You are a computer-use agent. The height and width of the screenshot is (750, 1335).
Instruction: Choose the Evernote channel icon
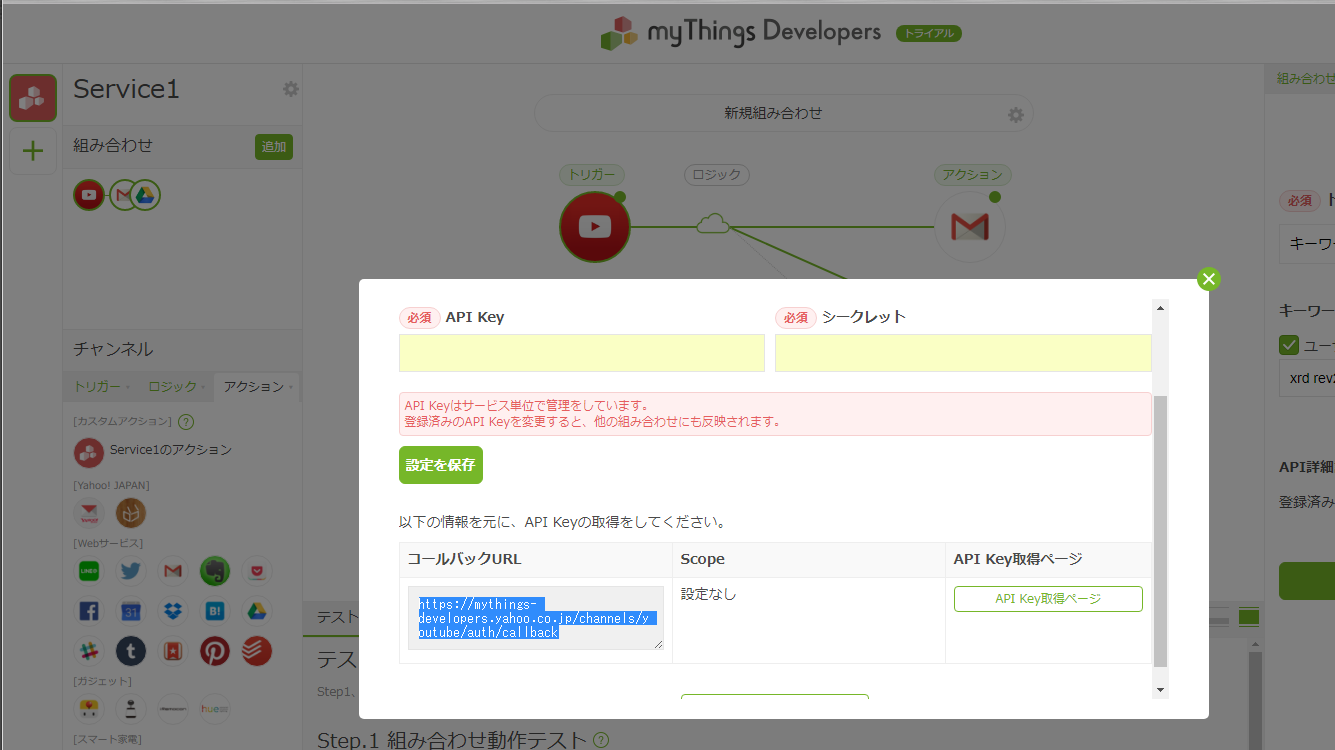click(x=214, y=570)
